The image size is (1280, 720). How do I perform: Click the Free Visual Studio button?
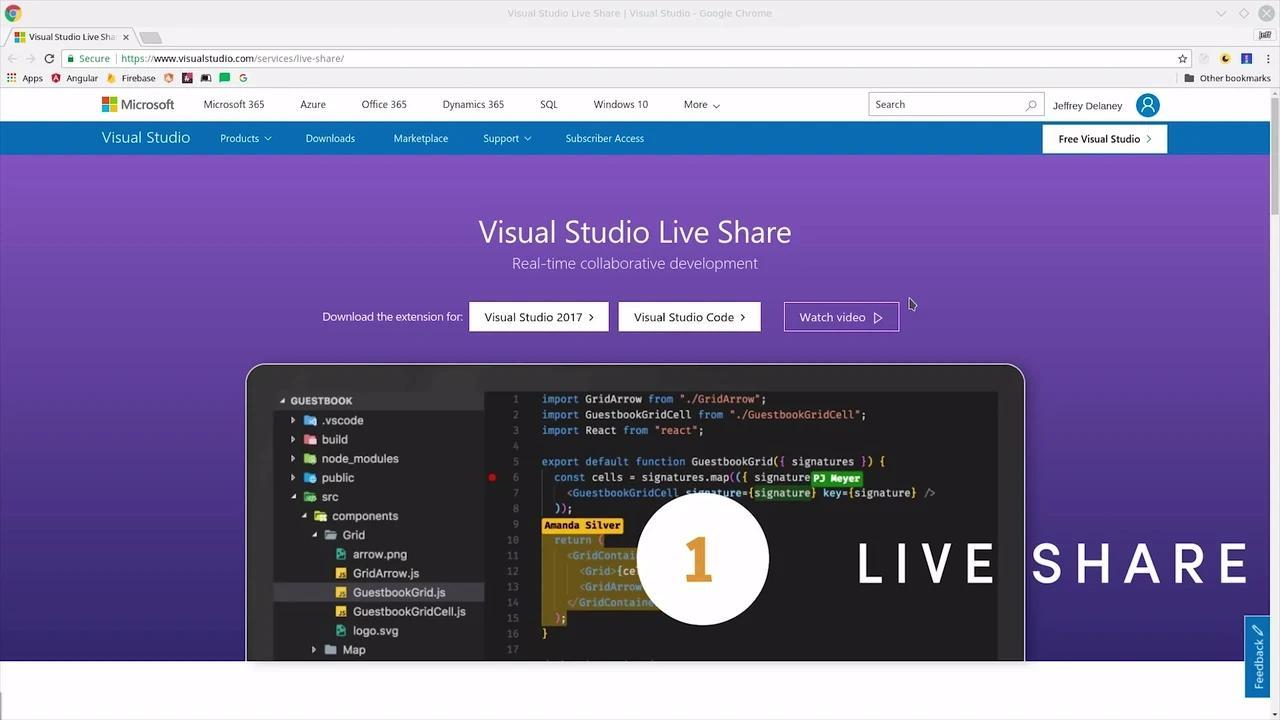point(1103,138)
